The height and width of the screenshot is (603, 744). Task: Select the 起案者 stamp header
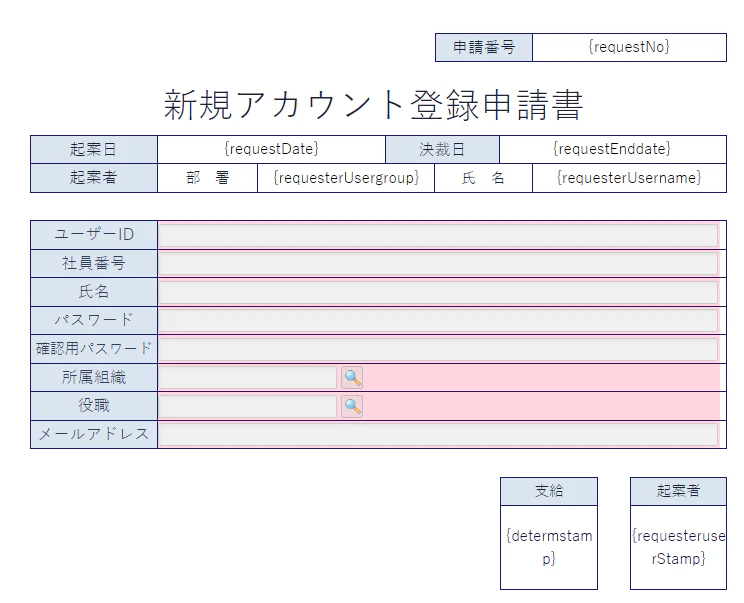679,491
